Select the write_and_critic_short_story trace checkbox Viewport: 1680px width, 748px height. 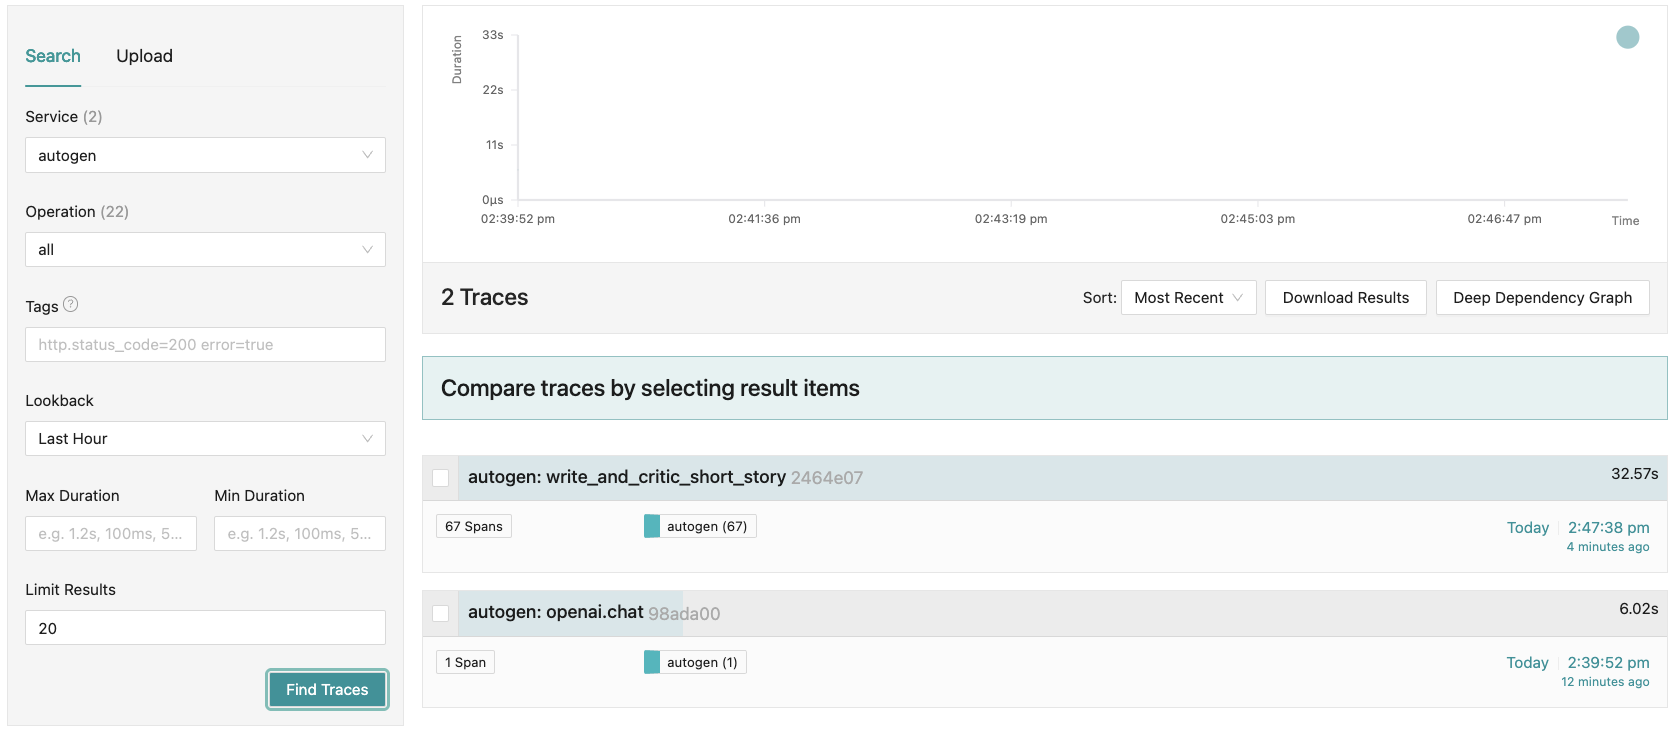click(x=441, y=478)
